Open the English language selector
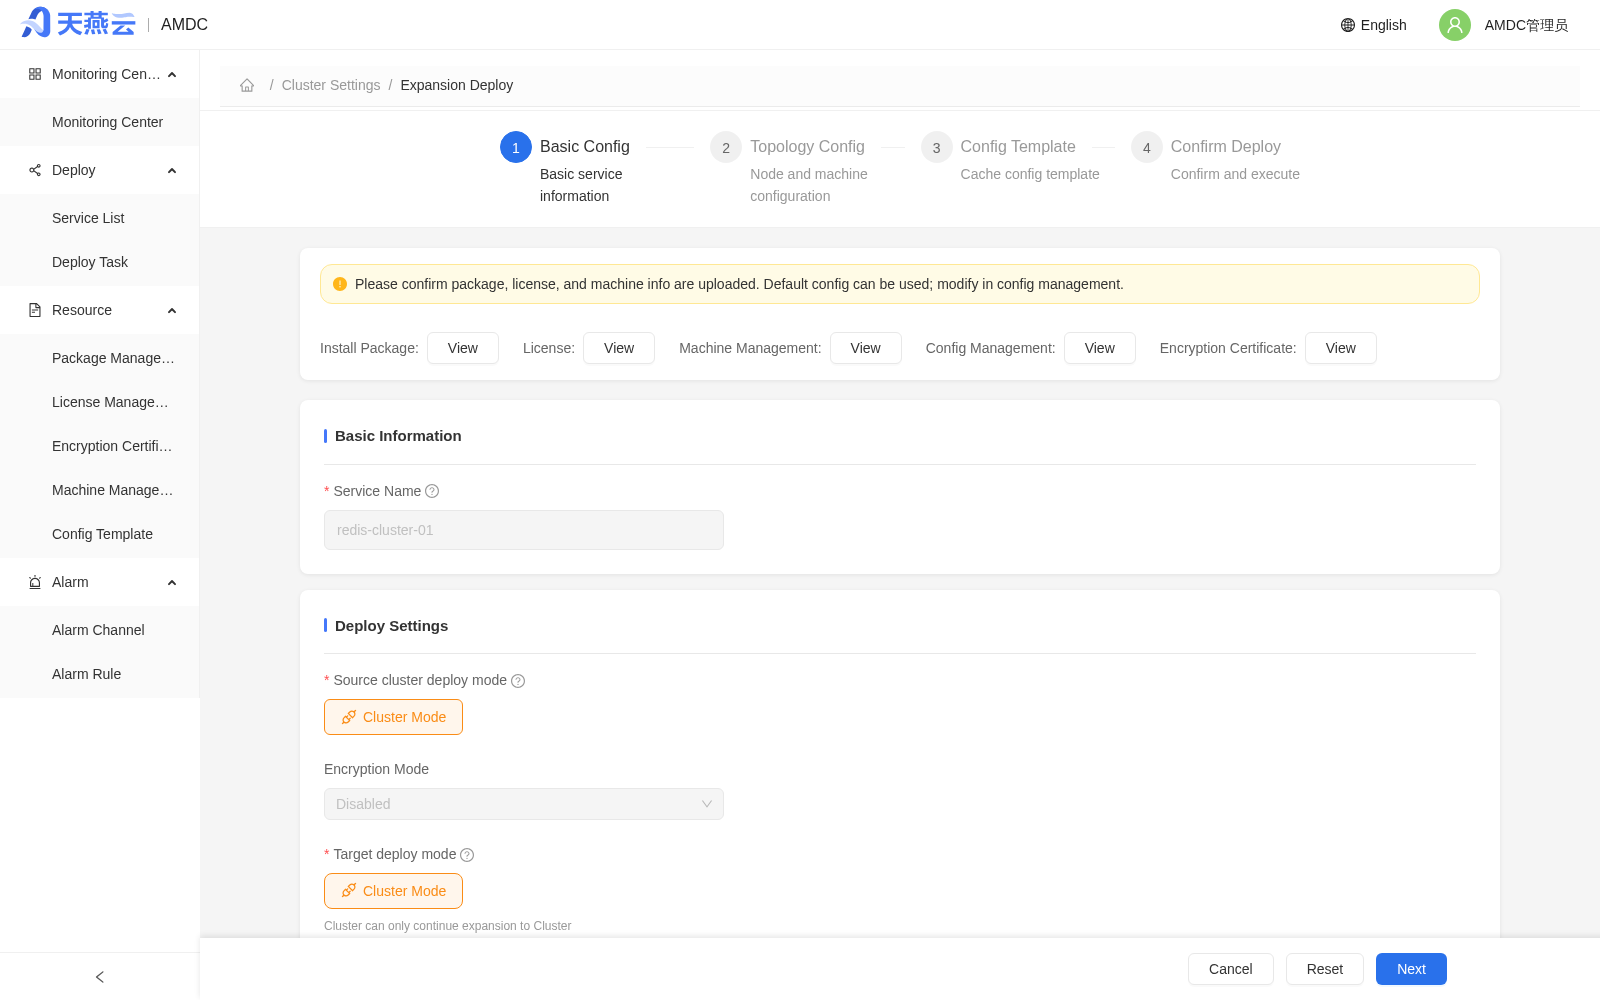Image resolution: width=1600 pixels, height=1000 pixels. point(1374,25)
